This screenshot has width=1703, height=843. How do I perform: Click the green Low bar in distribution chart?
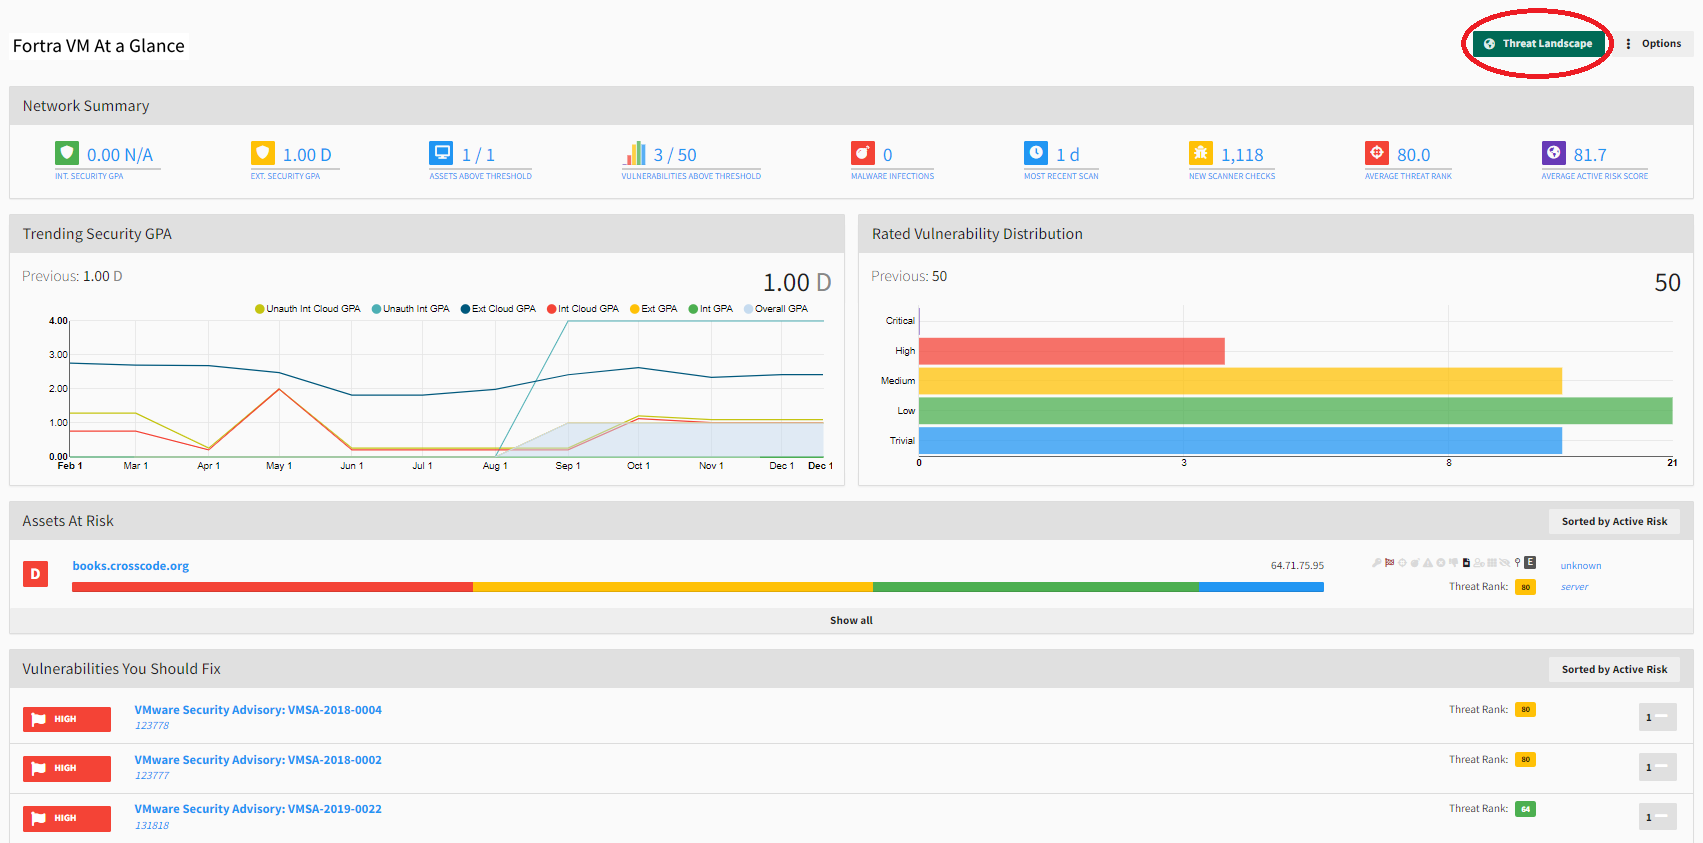[1295, 411]
